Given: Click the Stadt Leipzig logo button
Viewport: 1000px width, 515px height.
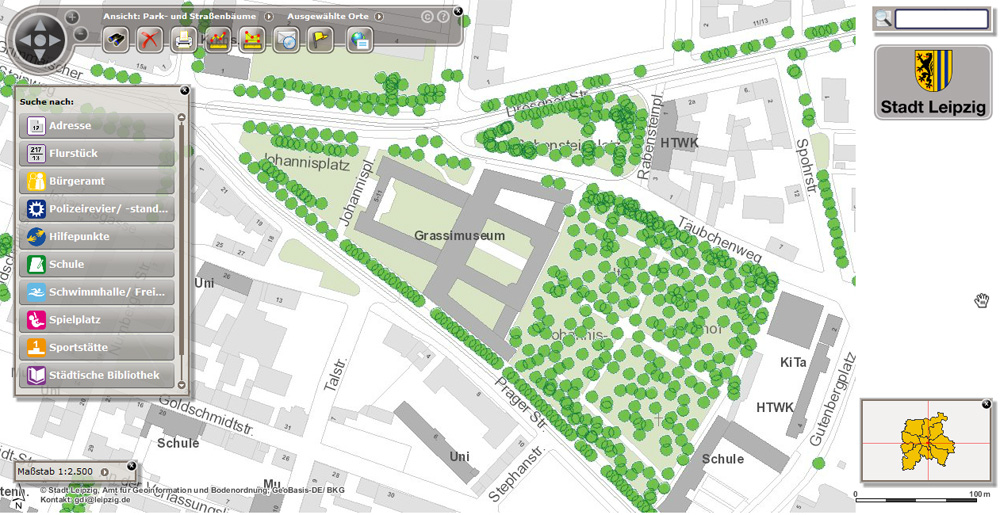Looking at the screenshot, I should pyautogui.click(x=933, y=82).
